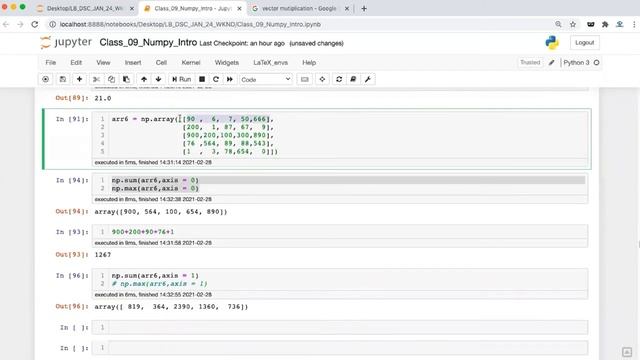Click output text 1267

(102, 254)
